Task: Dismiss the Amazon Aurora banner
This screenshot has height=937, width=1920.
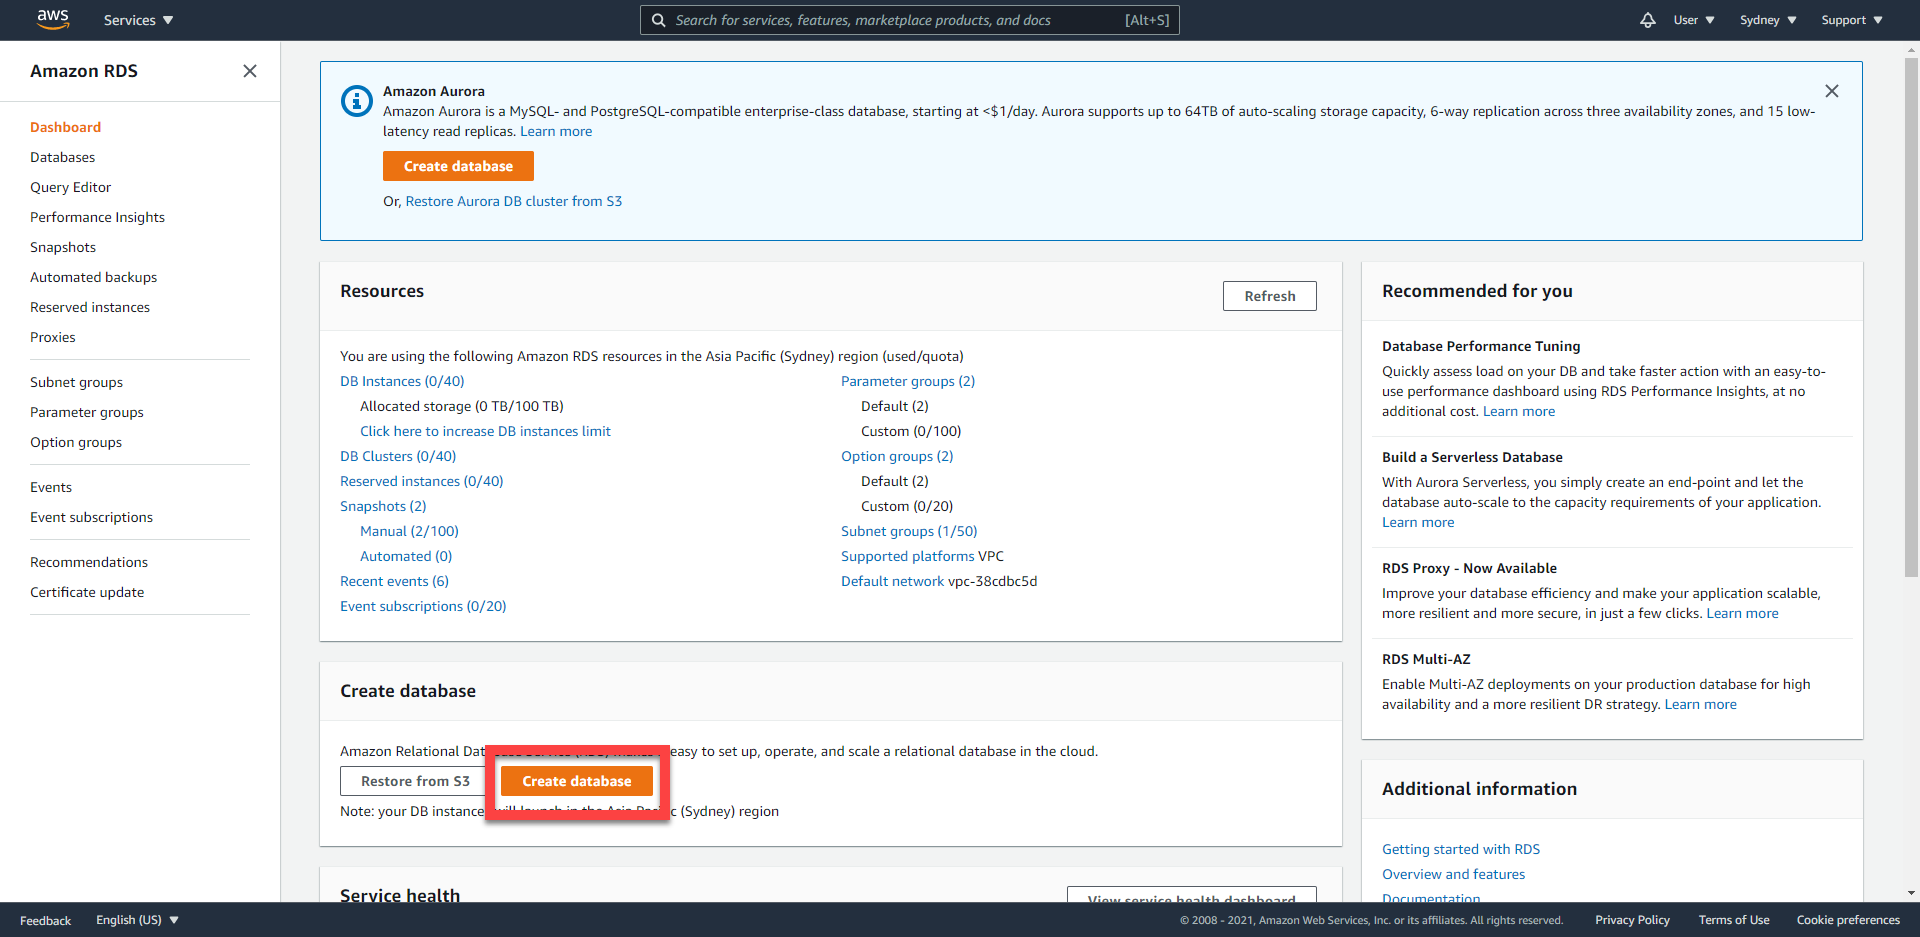Action: point(1832,91)
